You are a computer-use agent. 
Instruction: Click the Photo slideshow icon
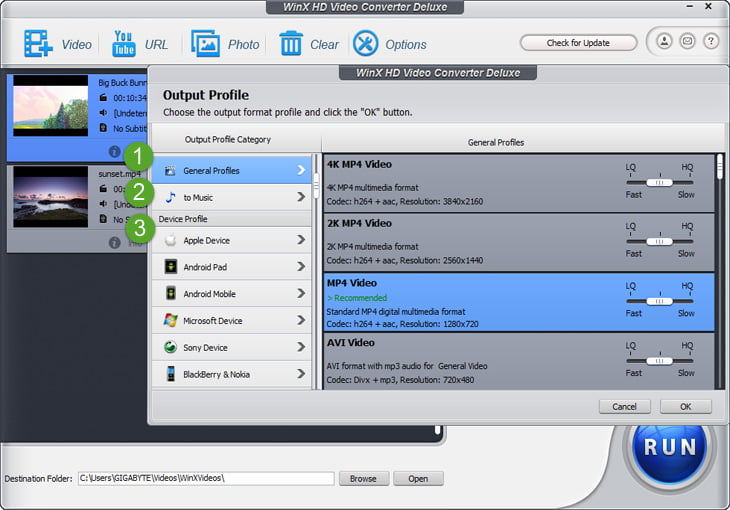(x=206, y=44)
